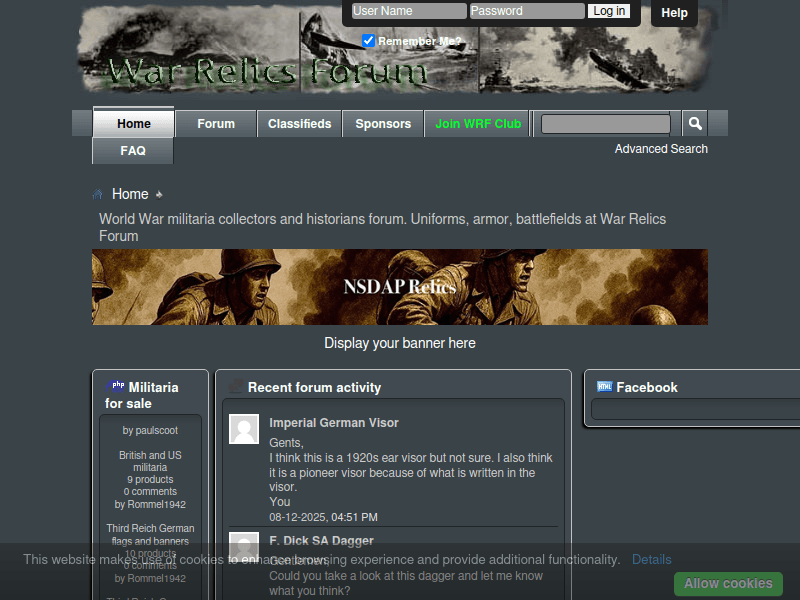Click the Allow cookies button
Image resolution: width=800 pixels, height=600 pixels.
click(728, 584)
